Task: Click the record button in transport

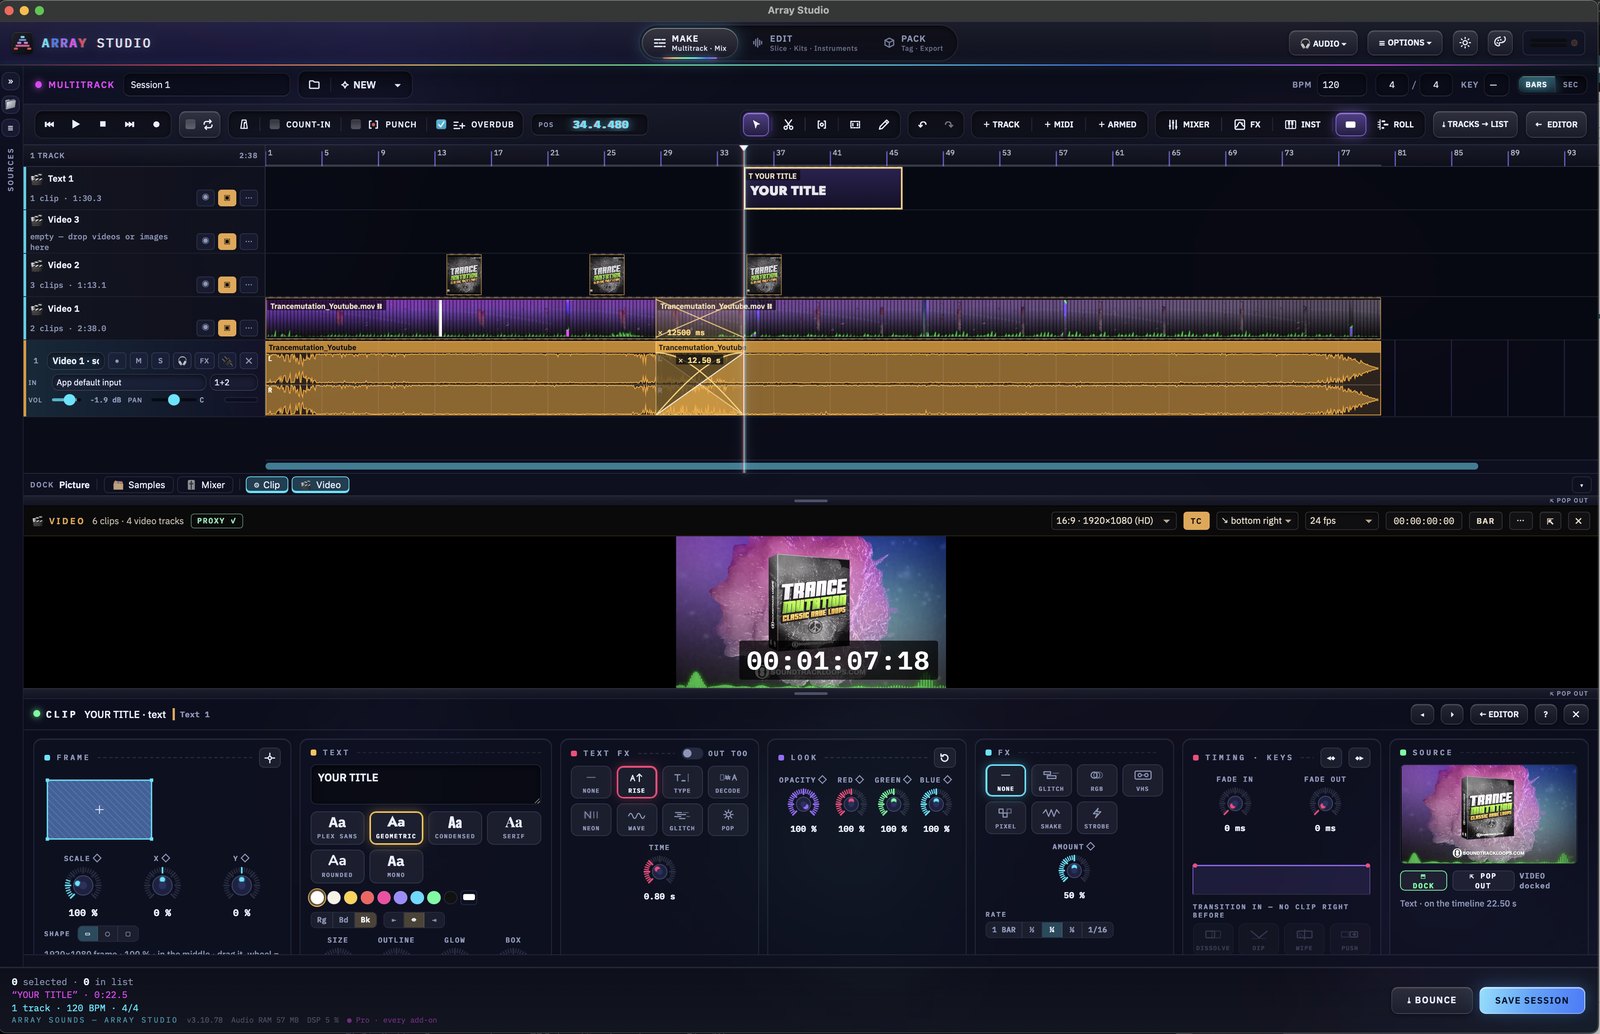Action: click(x=156, y=125)
